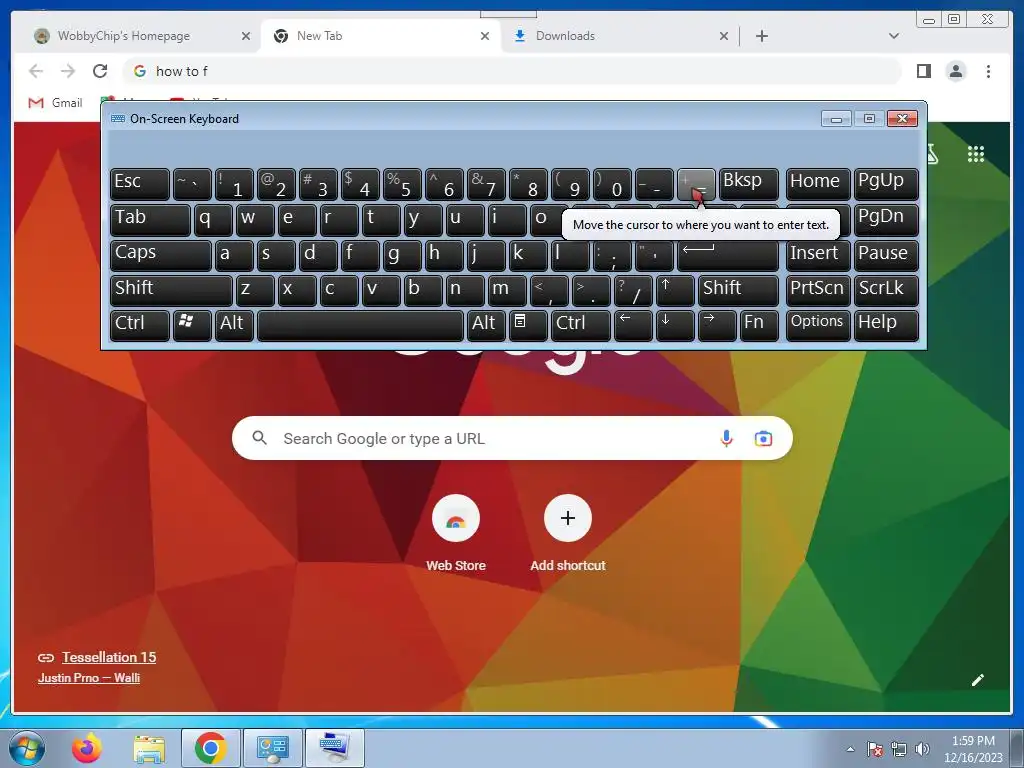Open the Google apps grid
Screen dimensions: 1024x768
(976, 154)
